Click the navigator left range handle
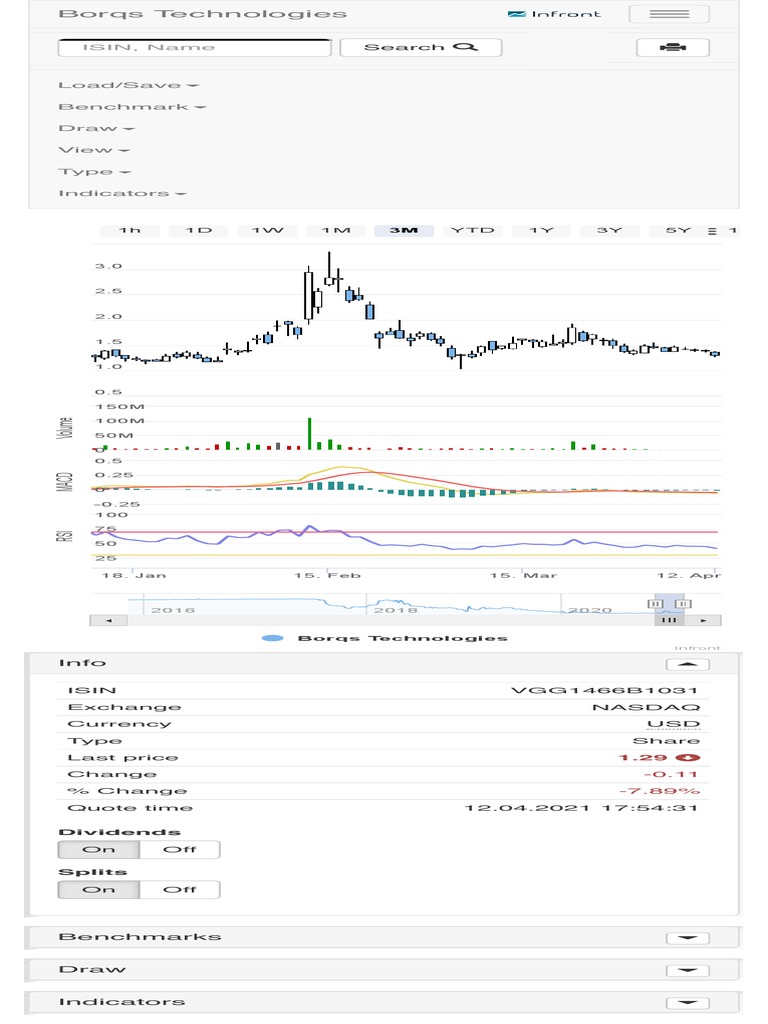 point(655,604)
